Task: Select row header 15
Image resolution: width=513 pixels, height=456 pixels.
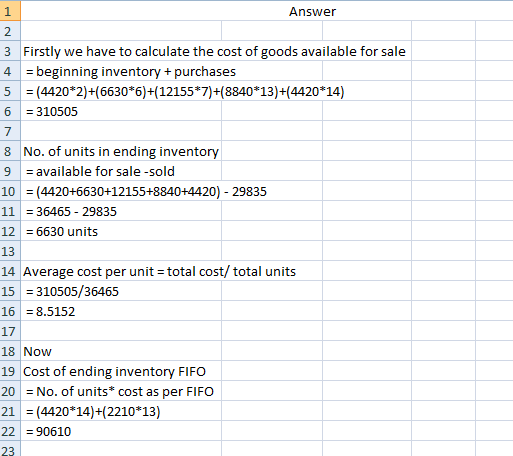Action: 10,291
